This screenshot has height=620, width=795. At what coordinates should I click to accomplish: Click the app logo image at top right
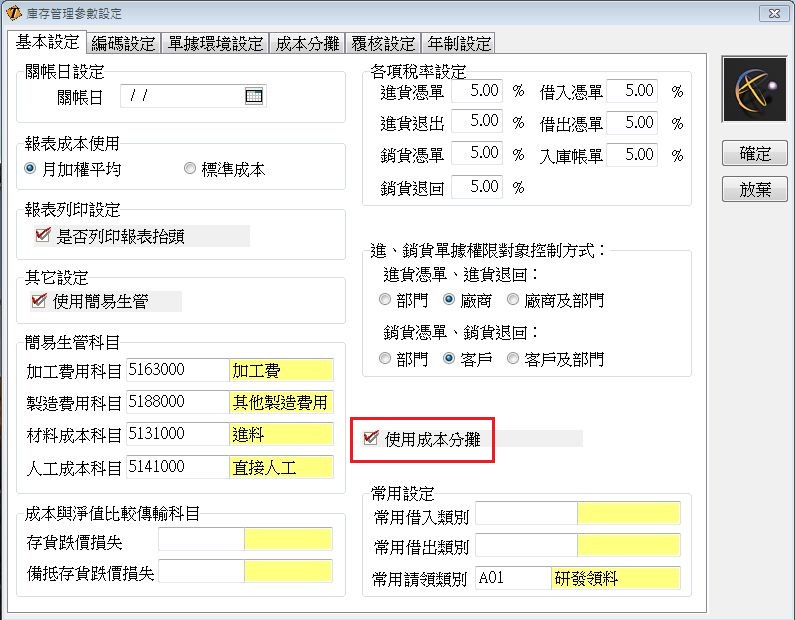coord(755,94)
